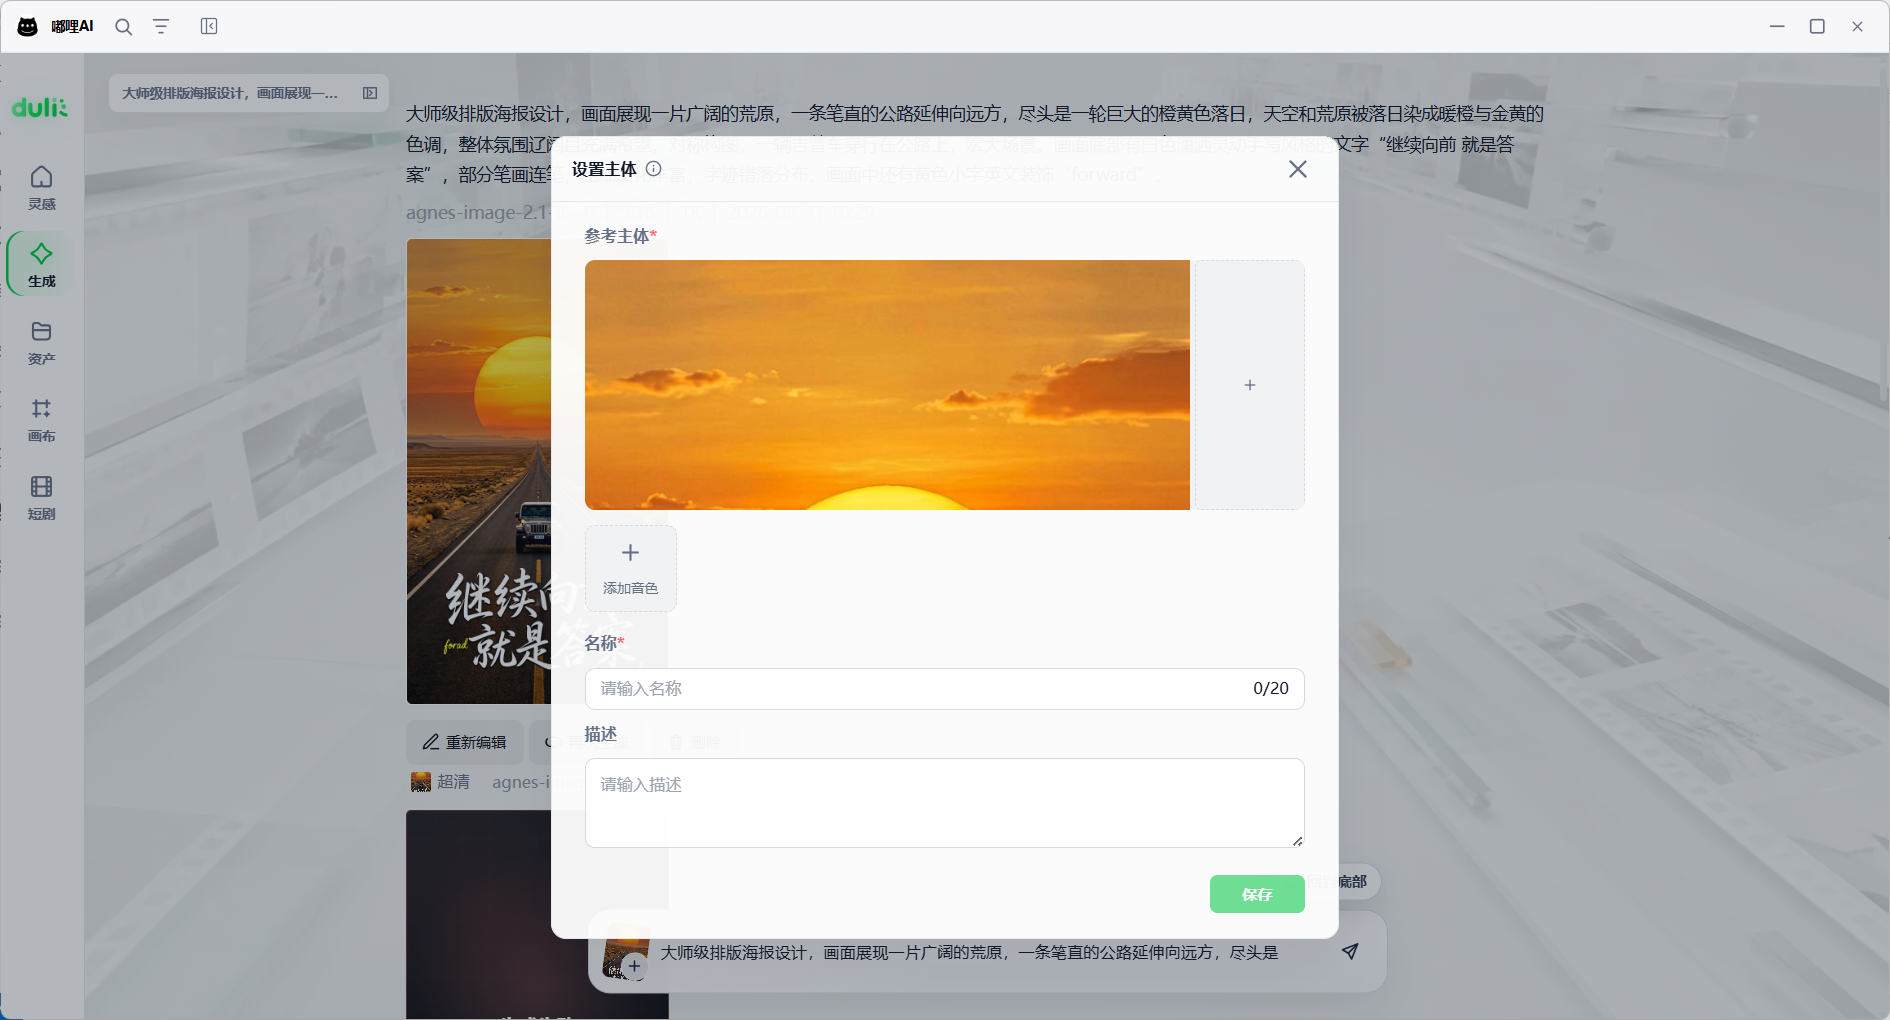The width and height of the screenshot is (1890, 1020).
Task: Click the green 保存 button
Action: (1257, 894)
